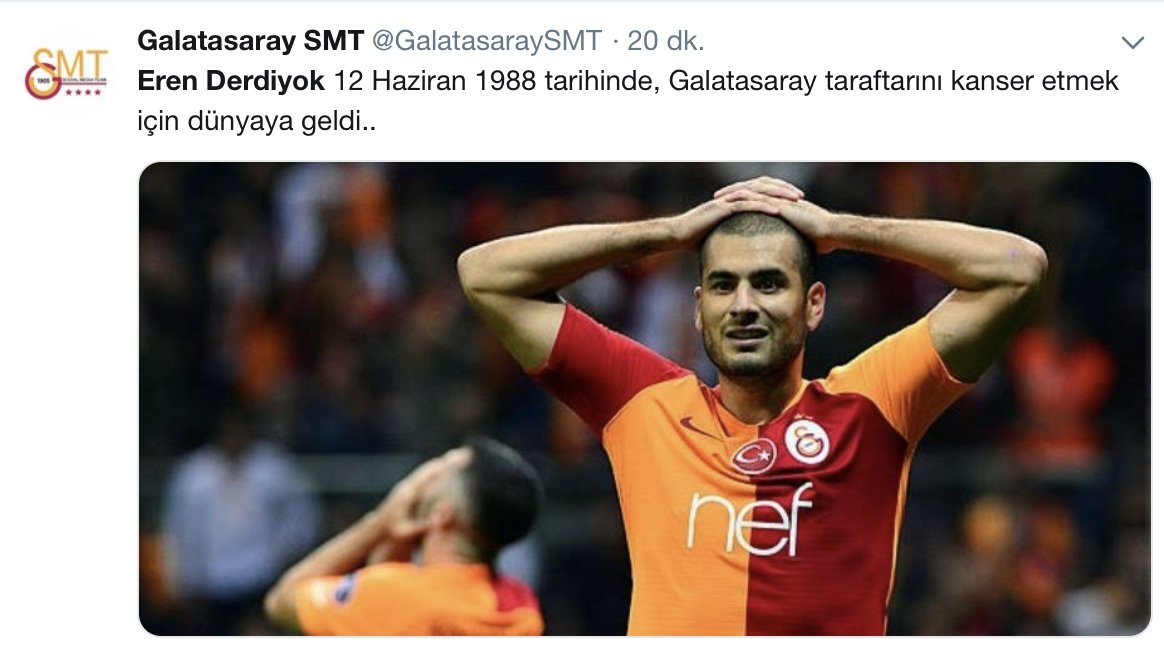Screen dimensions: 1164x660
Task: Click the 1905 circle emblem in the avatar
Action: tap(42, 81)
